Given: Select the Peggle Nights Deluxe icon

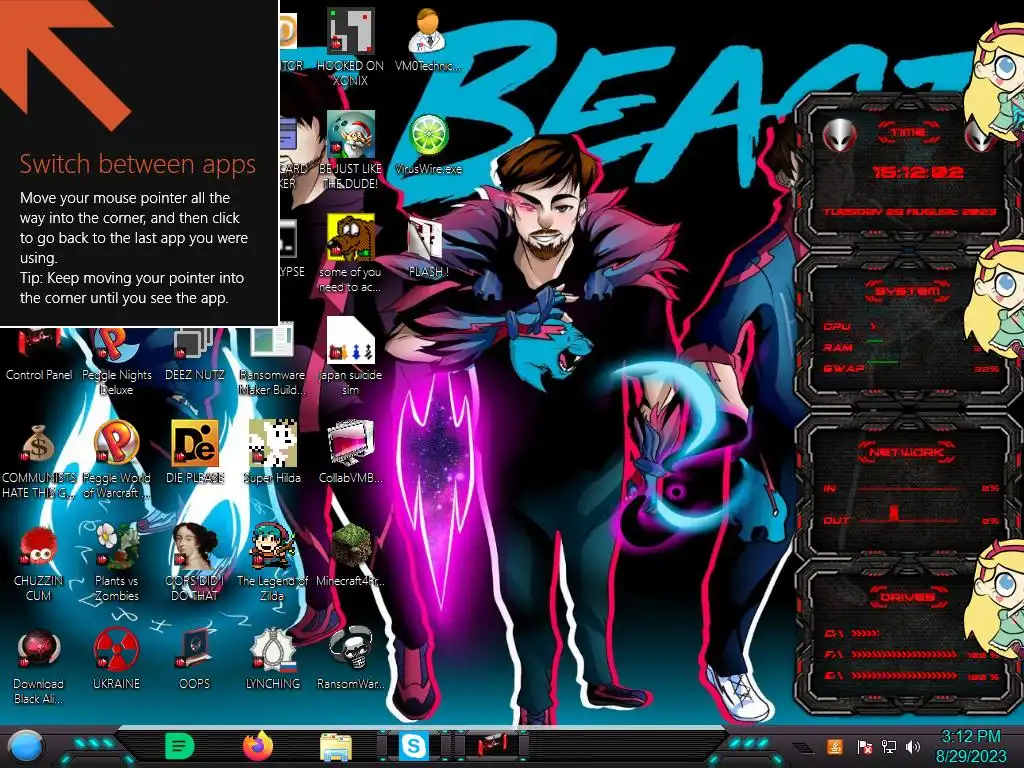Looking at the screenshot, I should [x=116, y=362].
